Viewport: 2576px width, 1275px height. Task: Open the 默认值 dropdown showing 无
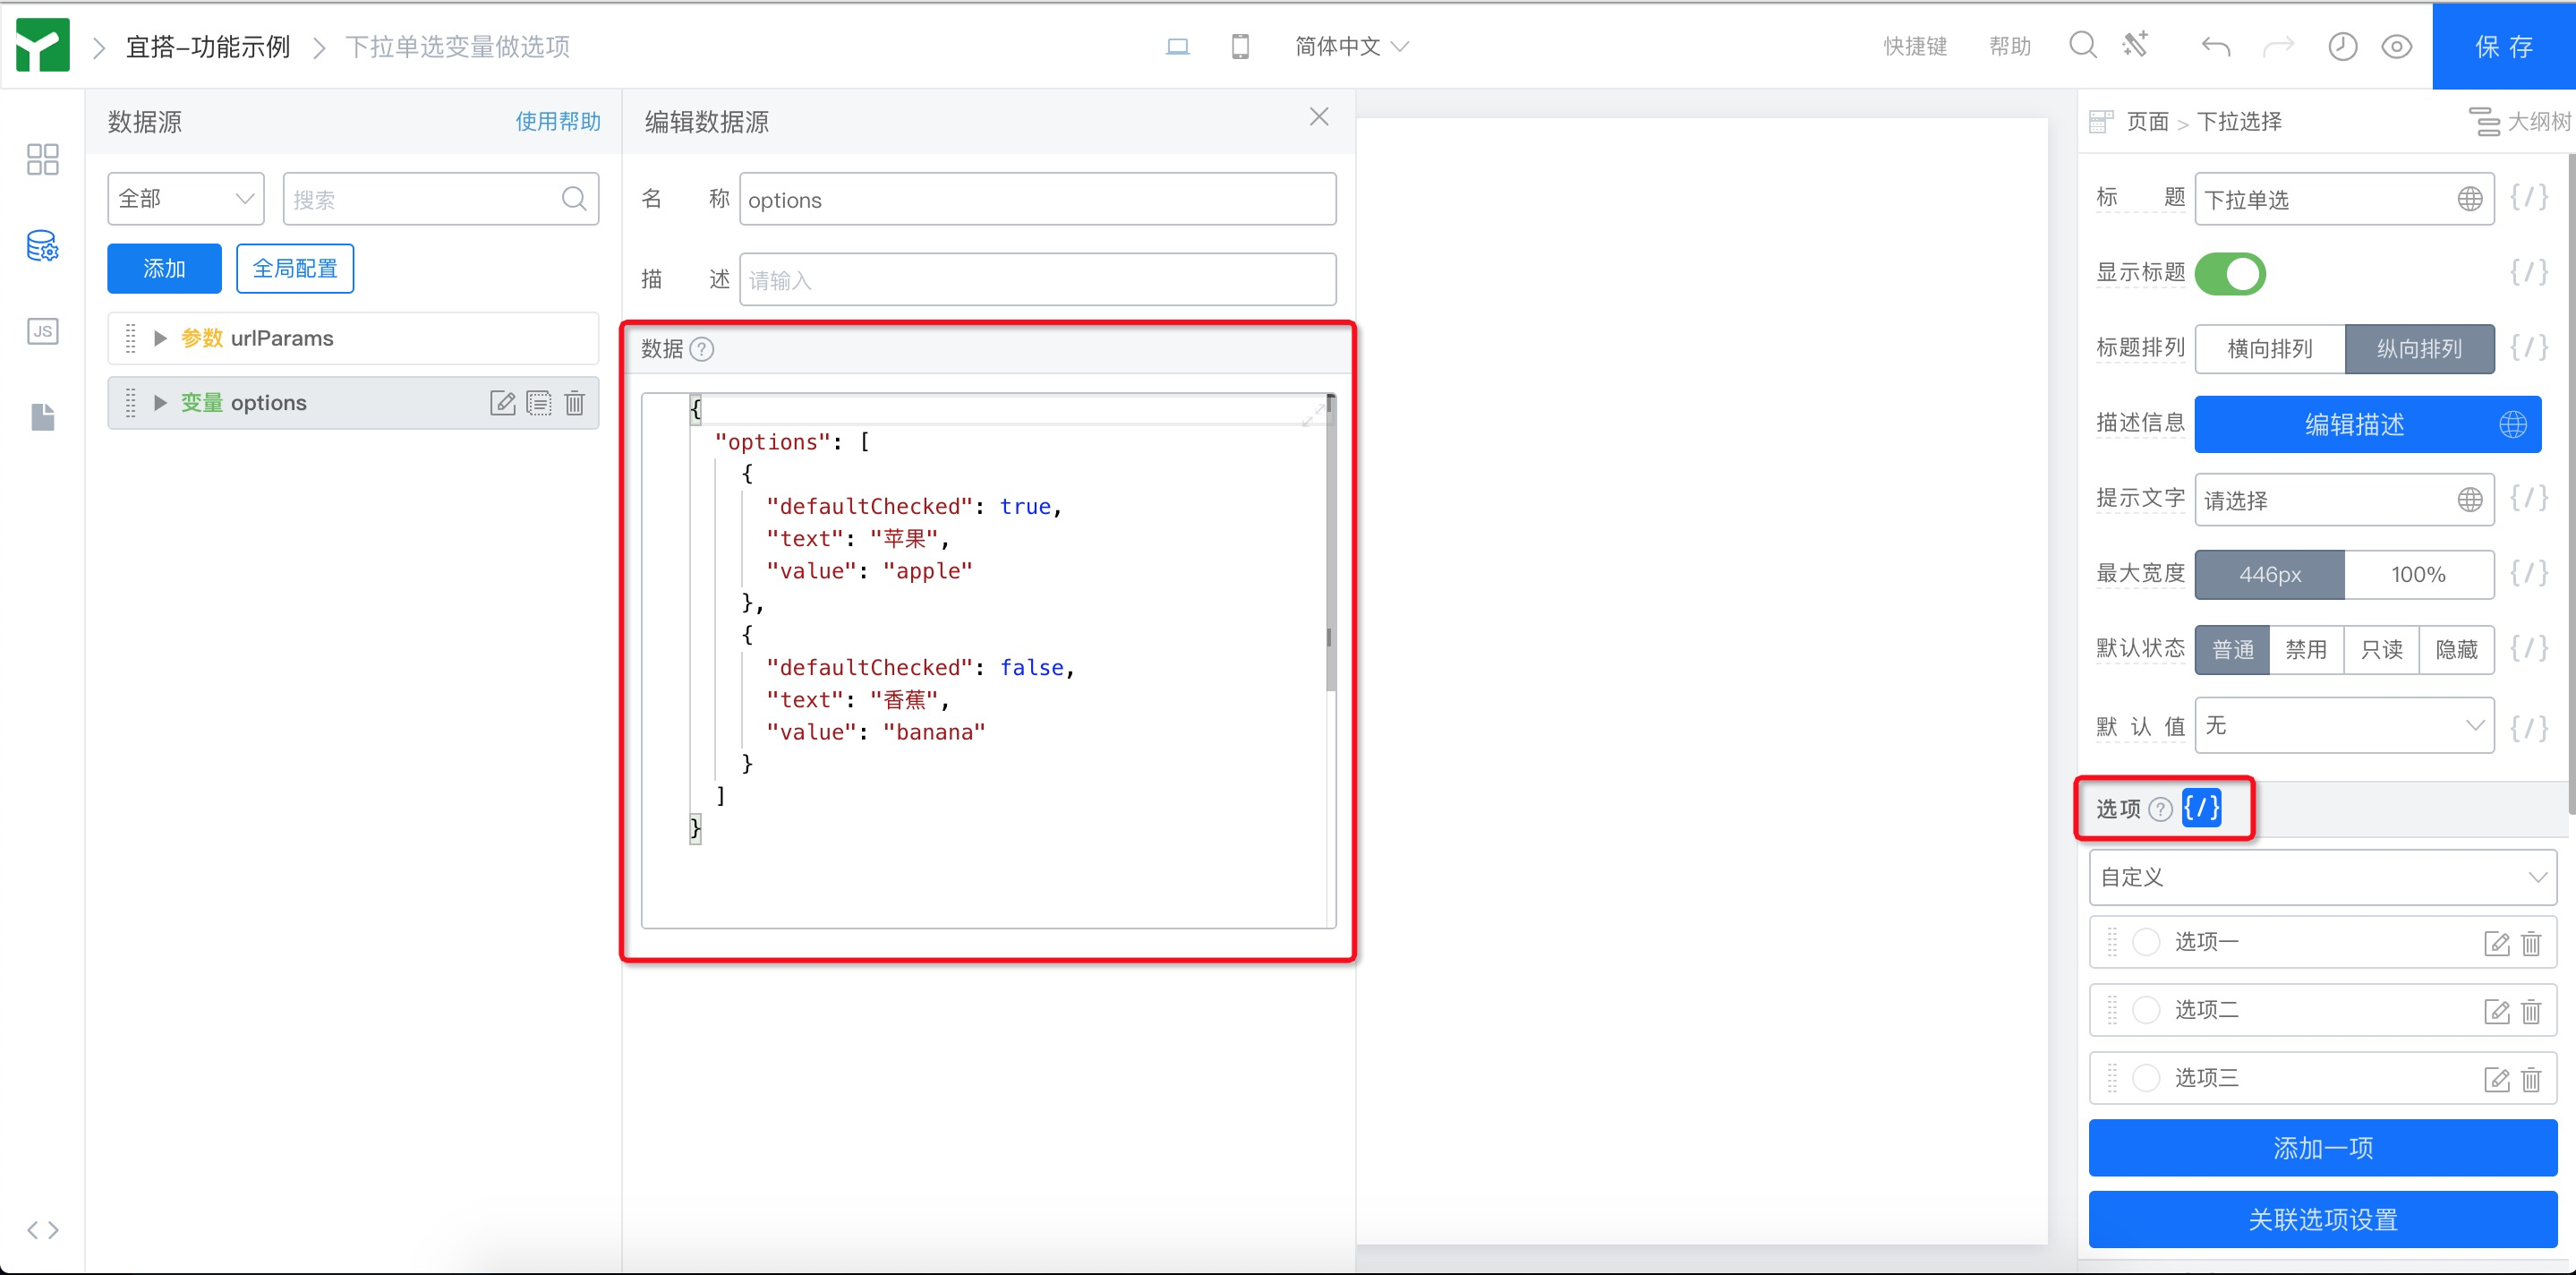point(2343,726)
